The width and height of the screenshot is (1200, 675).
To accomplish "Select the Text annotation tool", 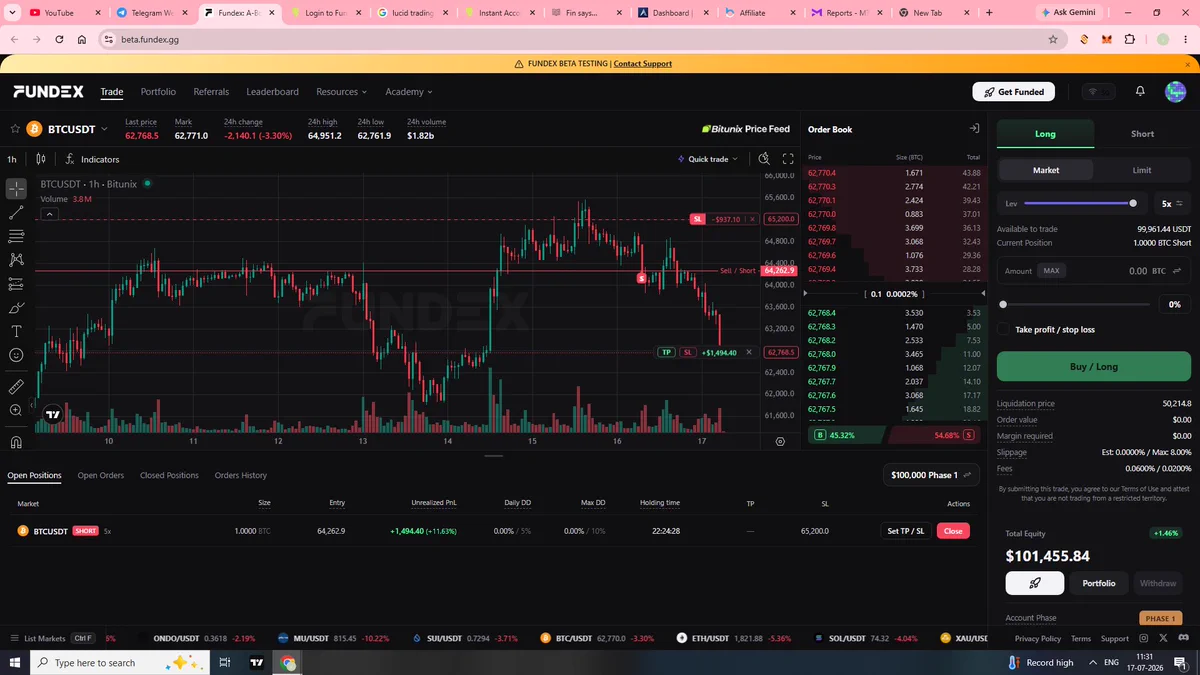I will [16, 331].
